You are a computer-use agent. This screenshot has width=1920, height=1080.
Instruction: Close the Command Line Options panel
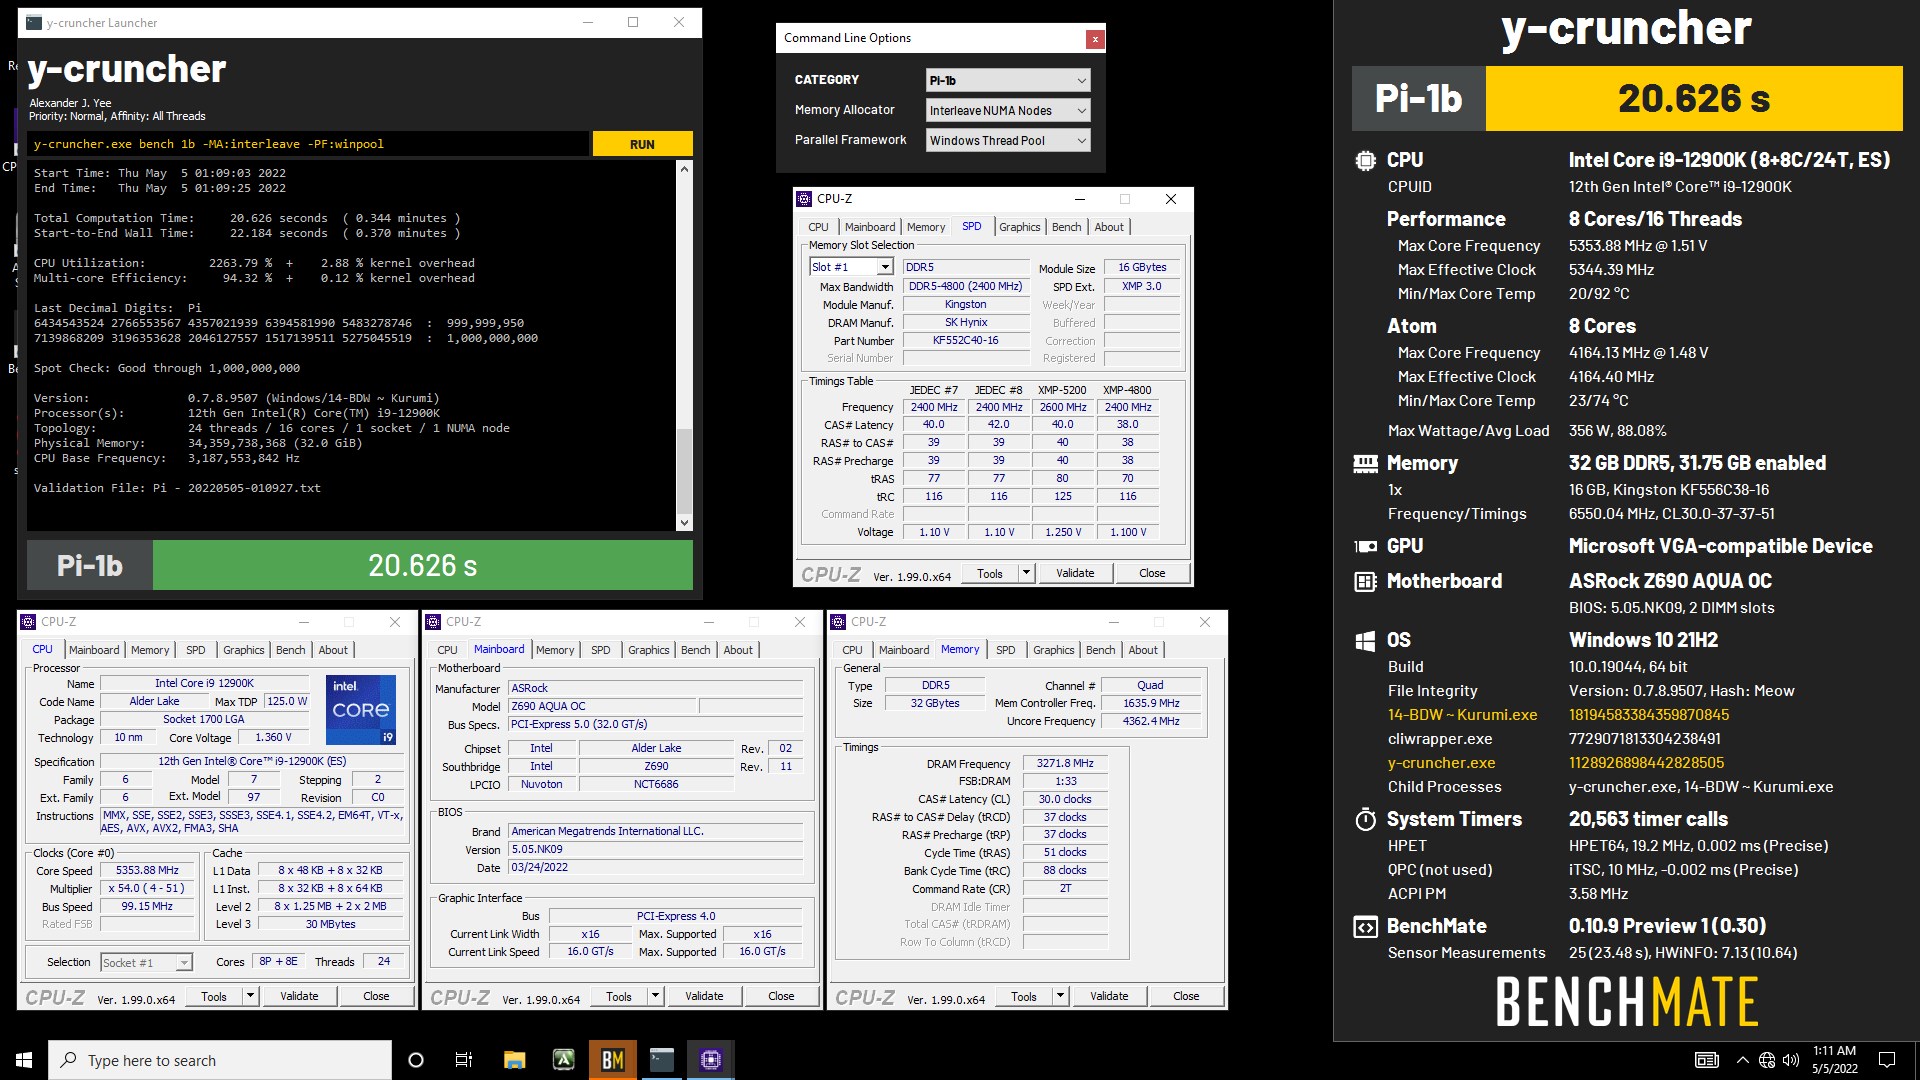pos(1095,39)
